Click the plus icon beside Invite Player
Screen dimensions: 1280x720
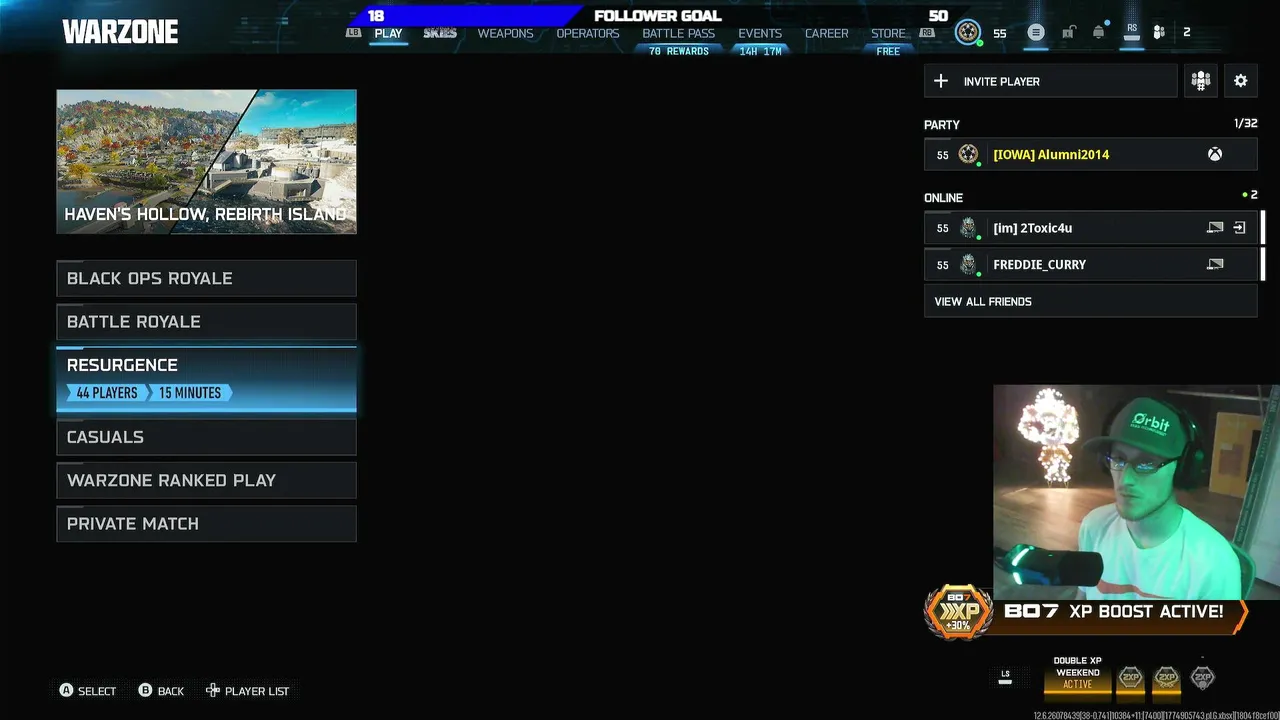(941, 81)
